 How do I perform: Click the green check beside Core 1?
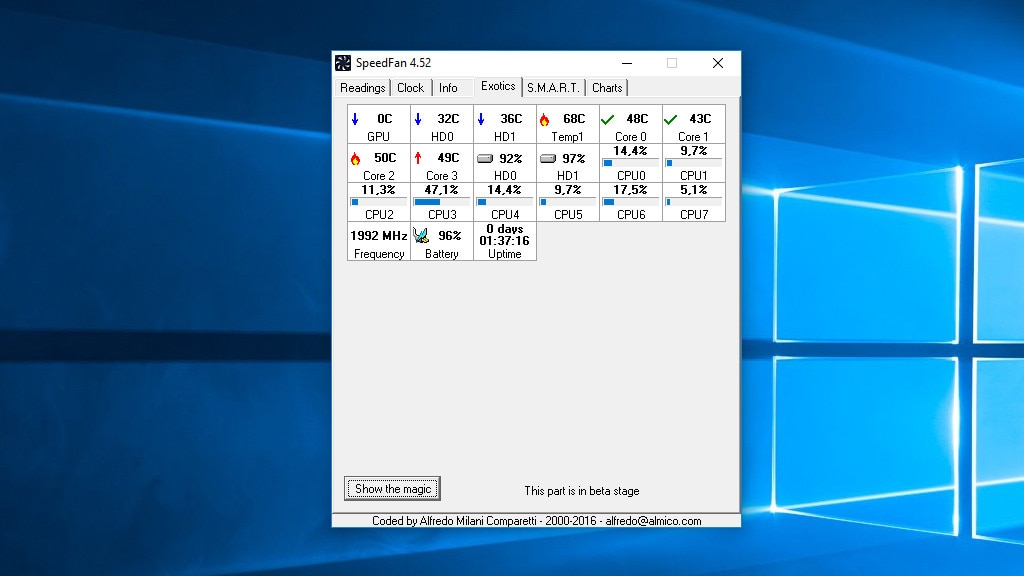coord(671,119)
